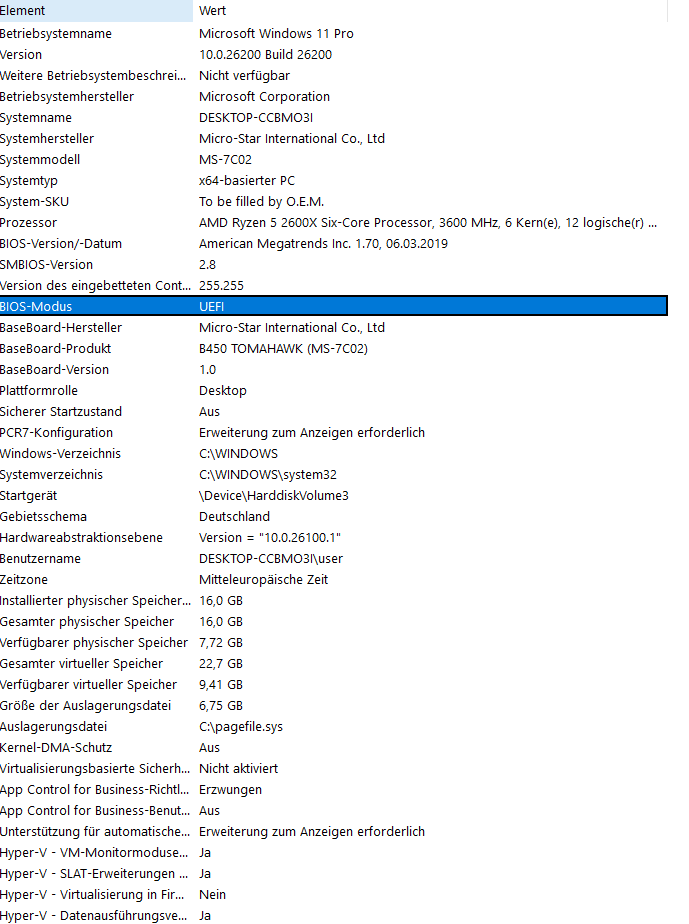Select the Systemhersteller row
Screen dimensions: 689x924
(334, 138)
